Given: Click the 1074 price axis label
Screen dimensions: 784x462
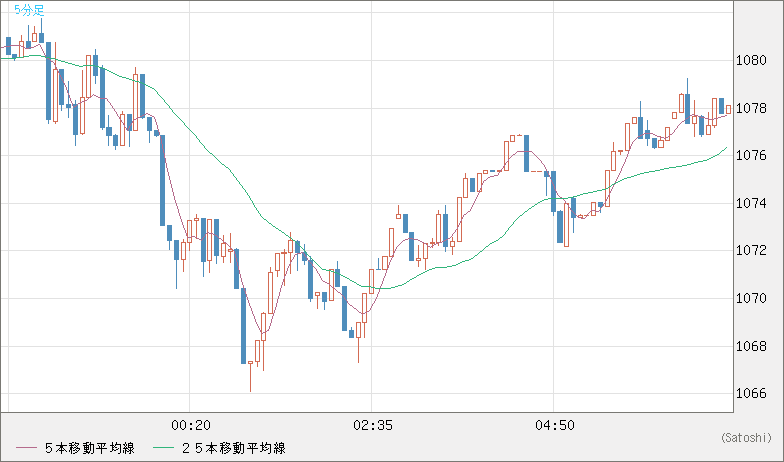Looking at the screenshot, I should [x=752, y=204].
